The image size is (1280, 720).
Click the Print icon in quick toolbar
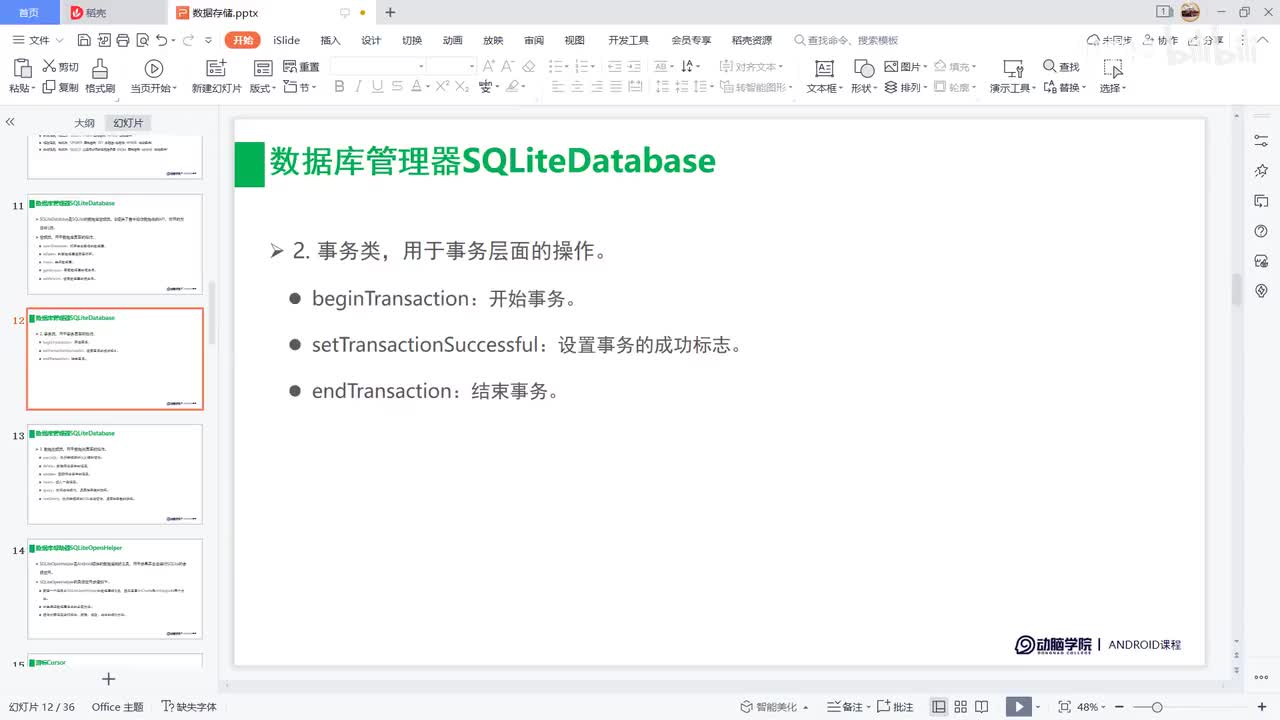pyautogui.click(x=122, y=40)
